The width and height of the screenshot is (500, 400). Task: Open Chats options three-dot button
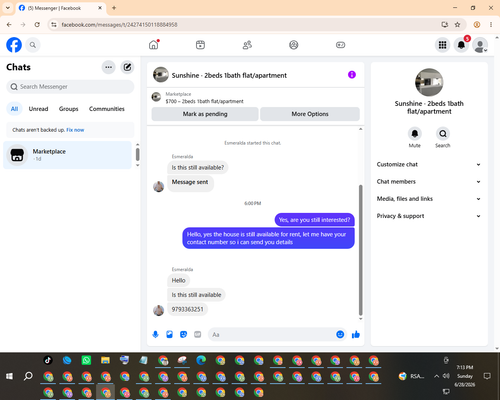108,67
